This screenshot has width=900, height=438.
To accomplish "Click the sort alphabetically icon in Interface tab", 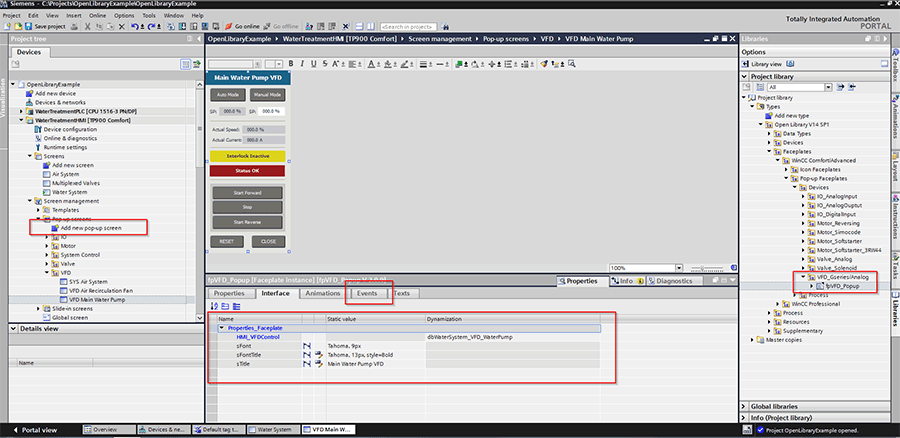I will [x=215, y=307].
